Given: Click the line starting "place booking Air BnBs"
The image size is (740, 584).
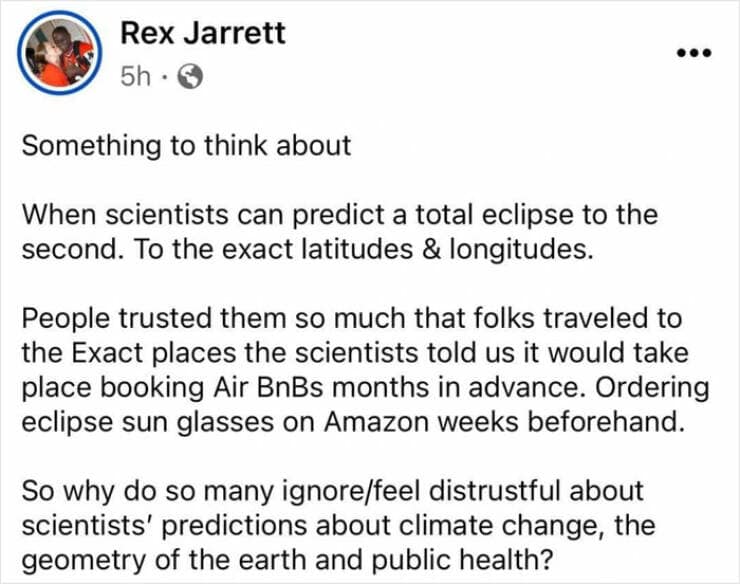Looking at the screenshot, I should tap(365, 387).
